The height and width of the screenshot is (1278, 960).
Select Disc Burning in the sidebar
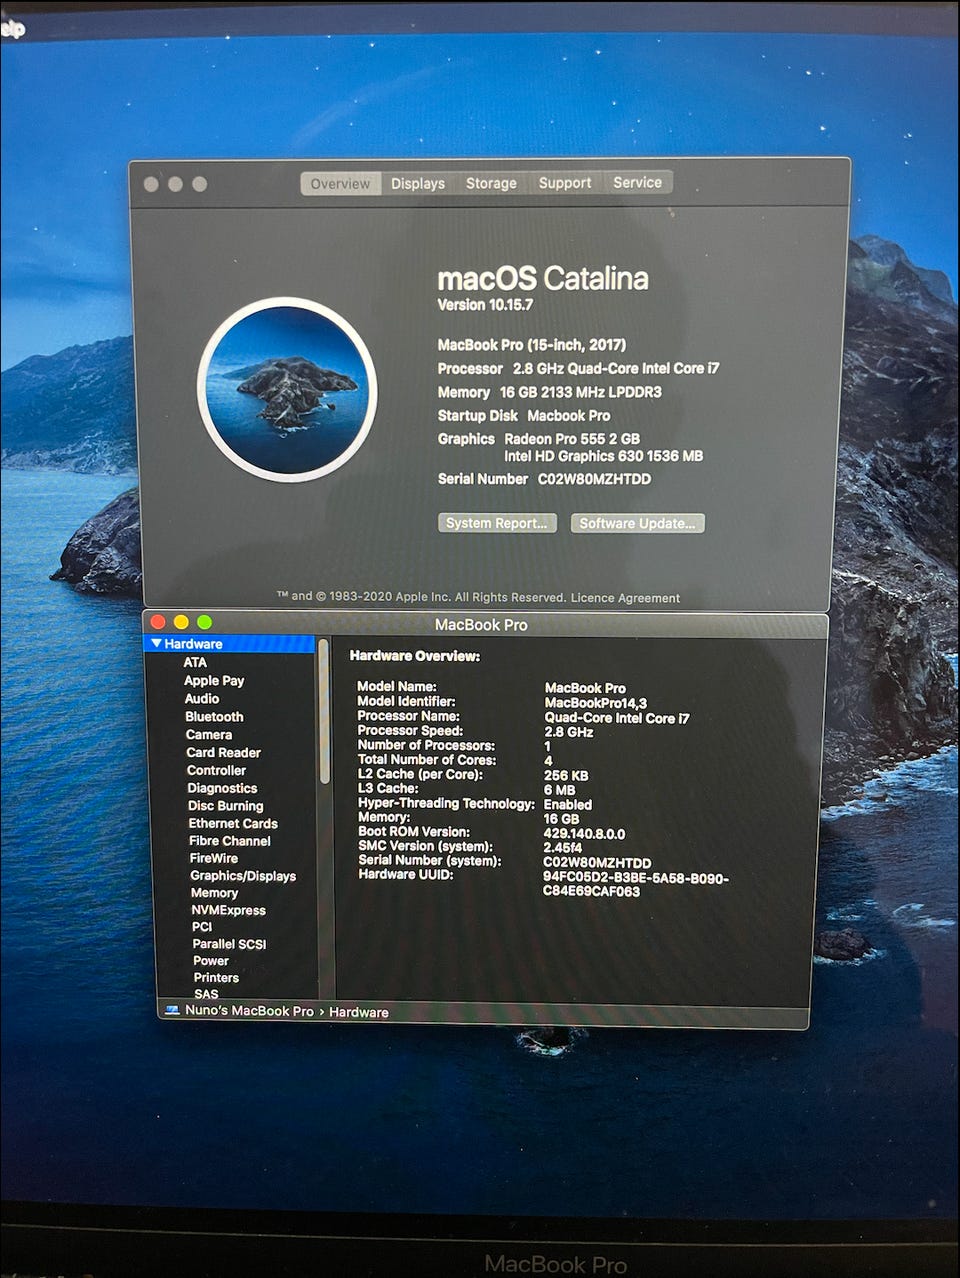tap(226, 805)
